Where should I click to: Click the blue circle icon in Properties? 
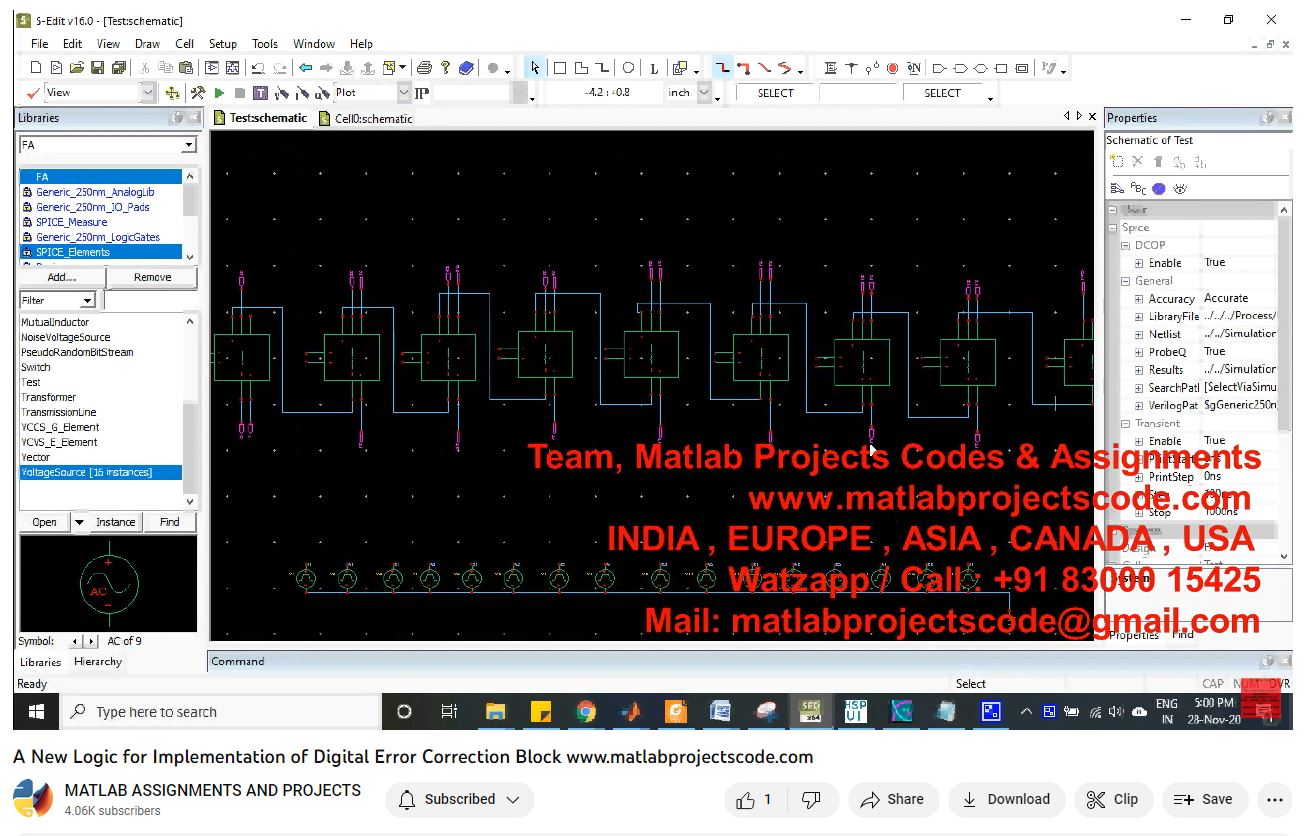point(1159,188)
